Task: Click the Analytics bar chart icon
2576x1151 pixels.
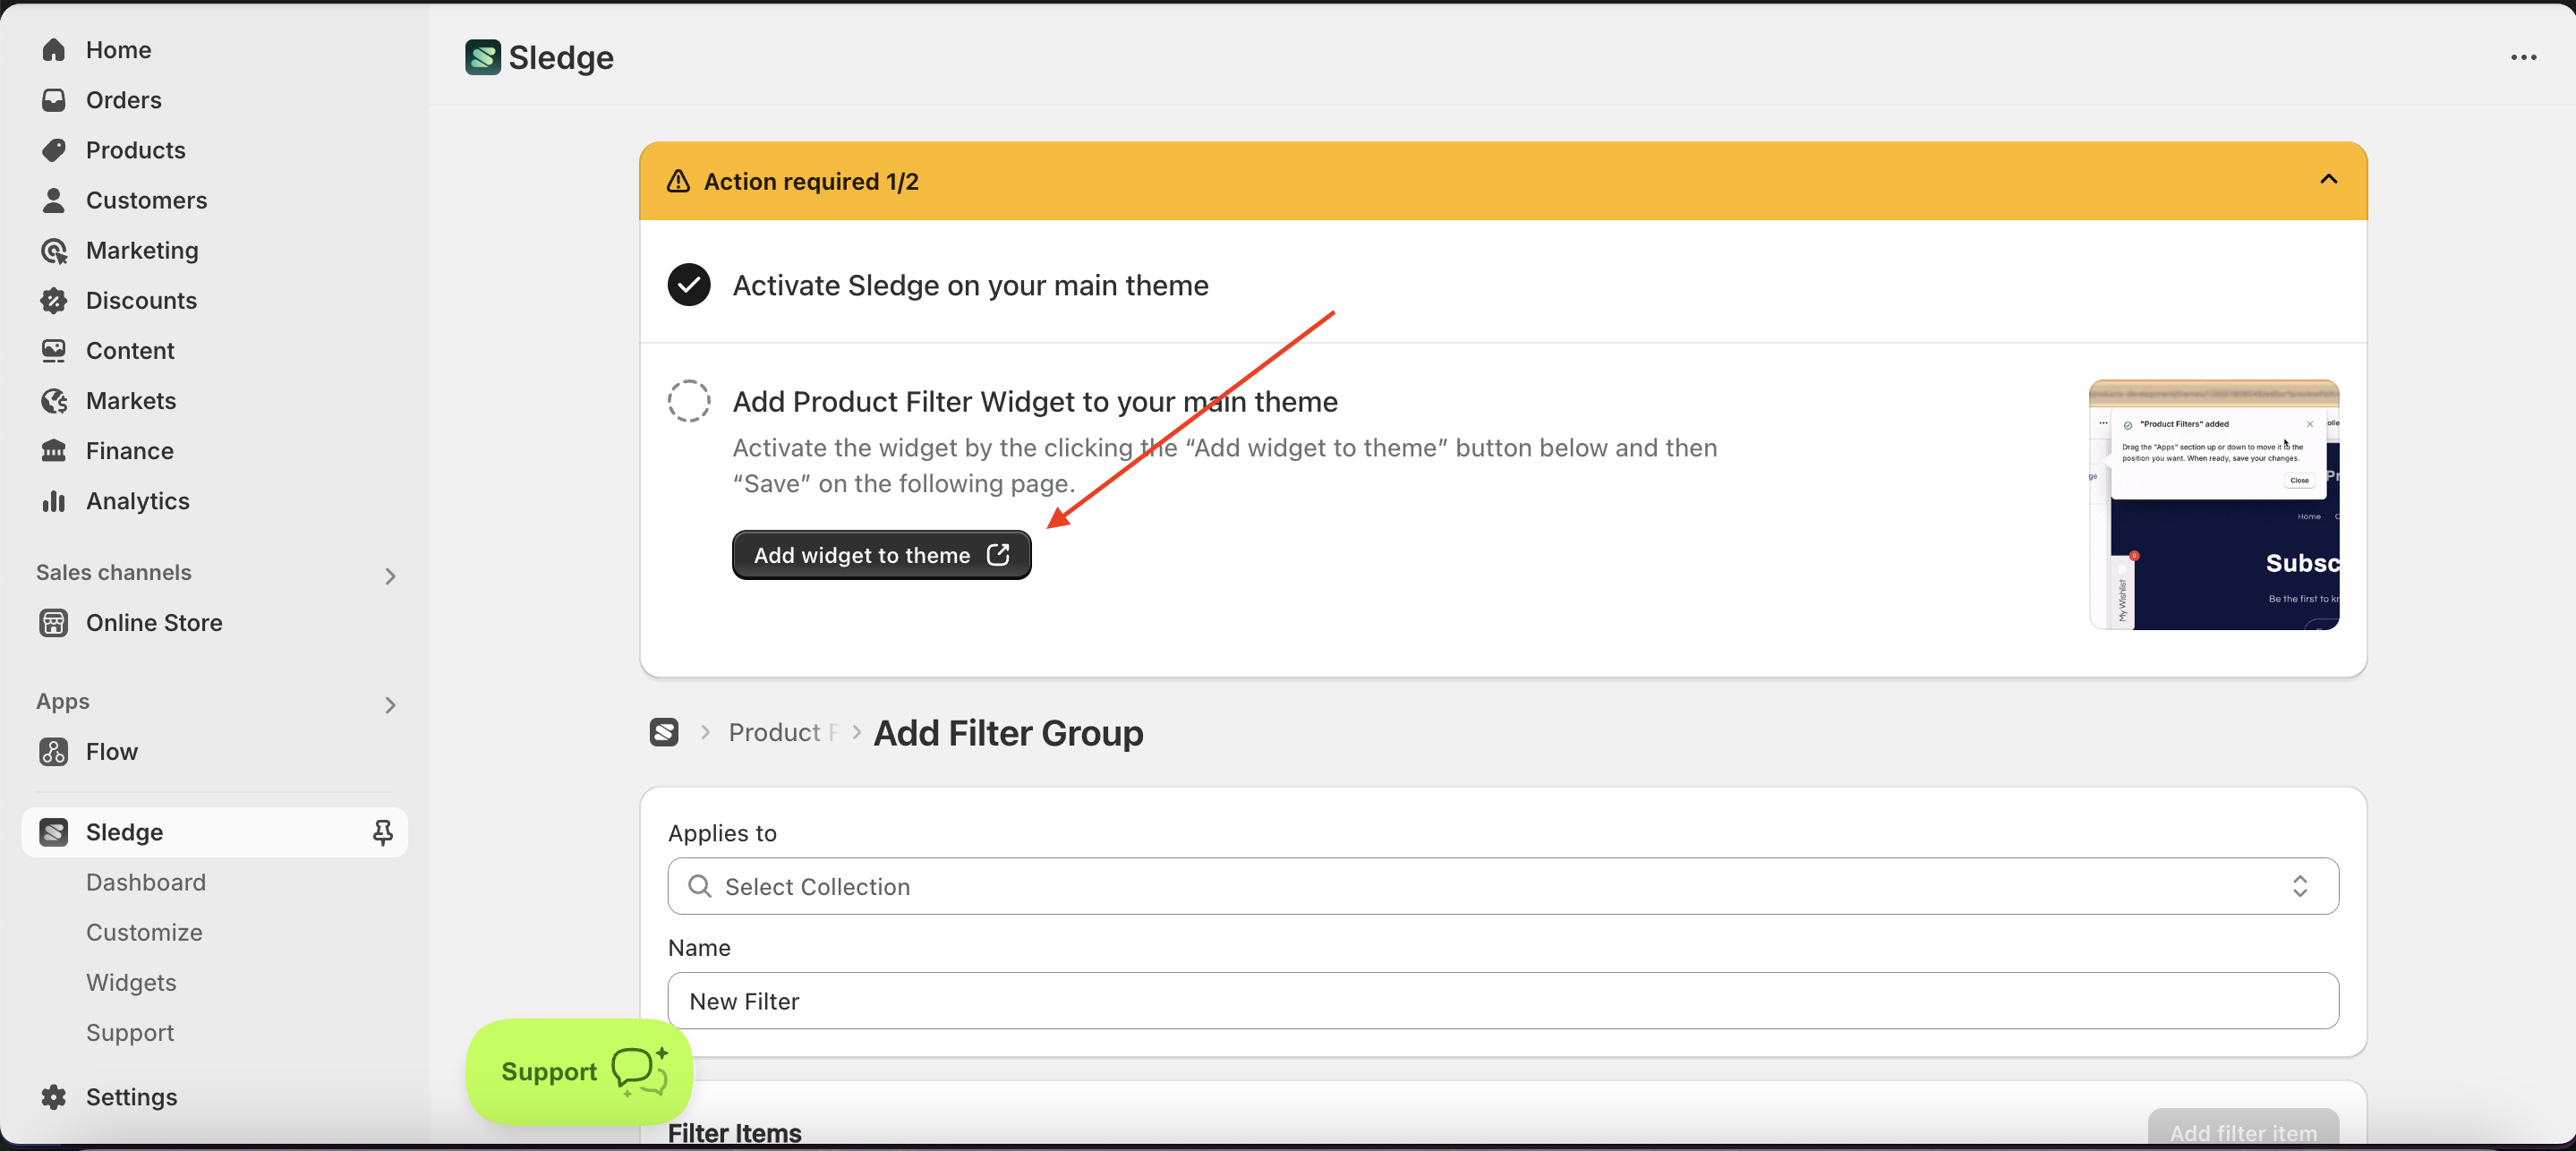Action: pos(54,501)
